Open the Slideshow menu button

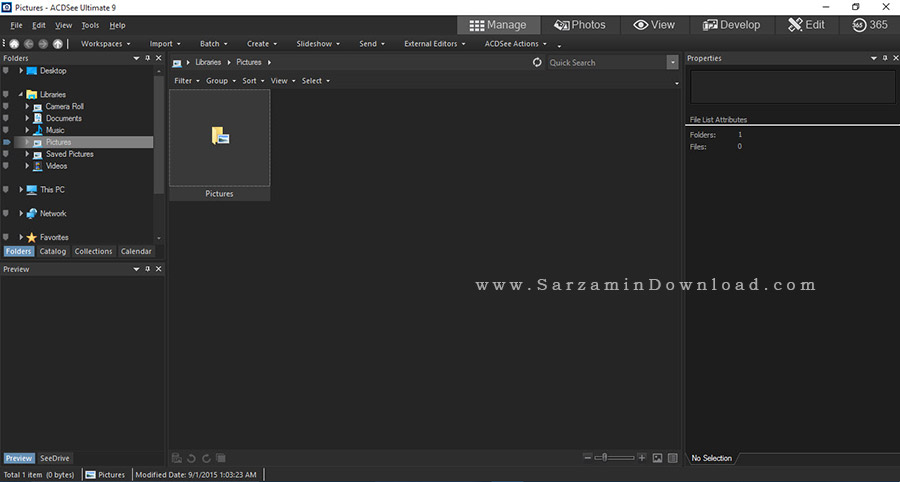pos(318,44)
